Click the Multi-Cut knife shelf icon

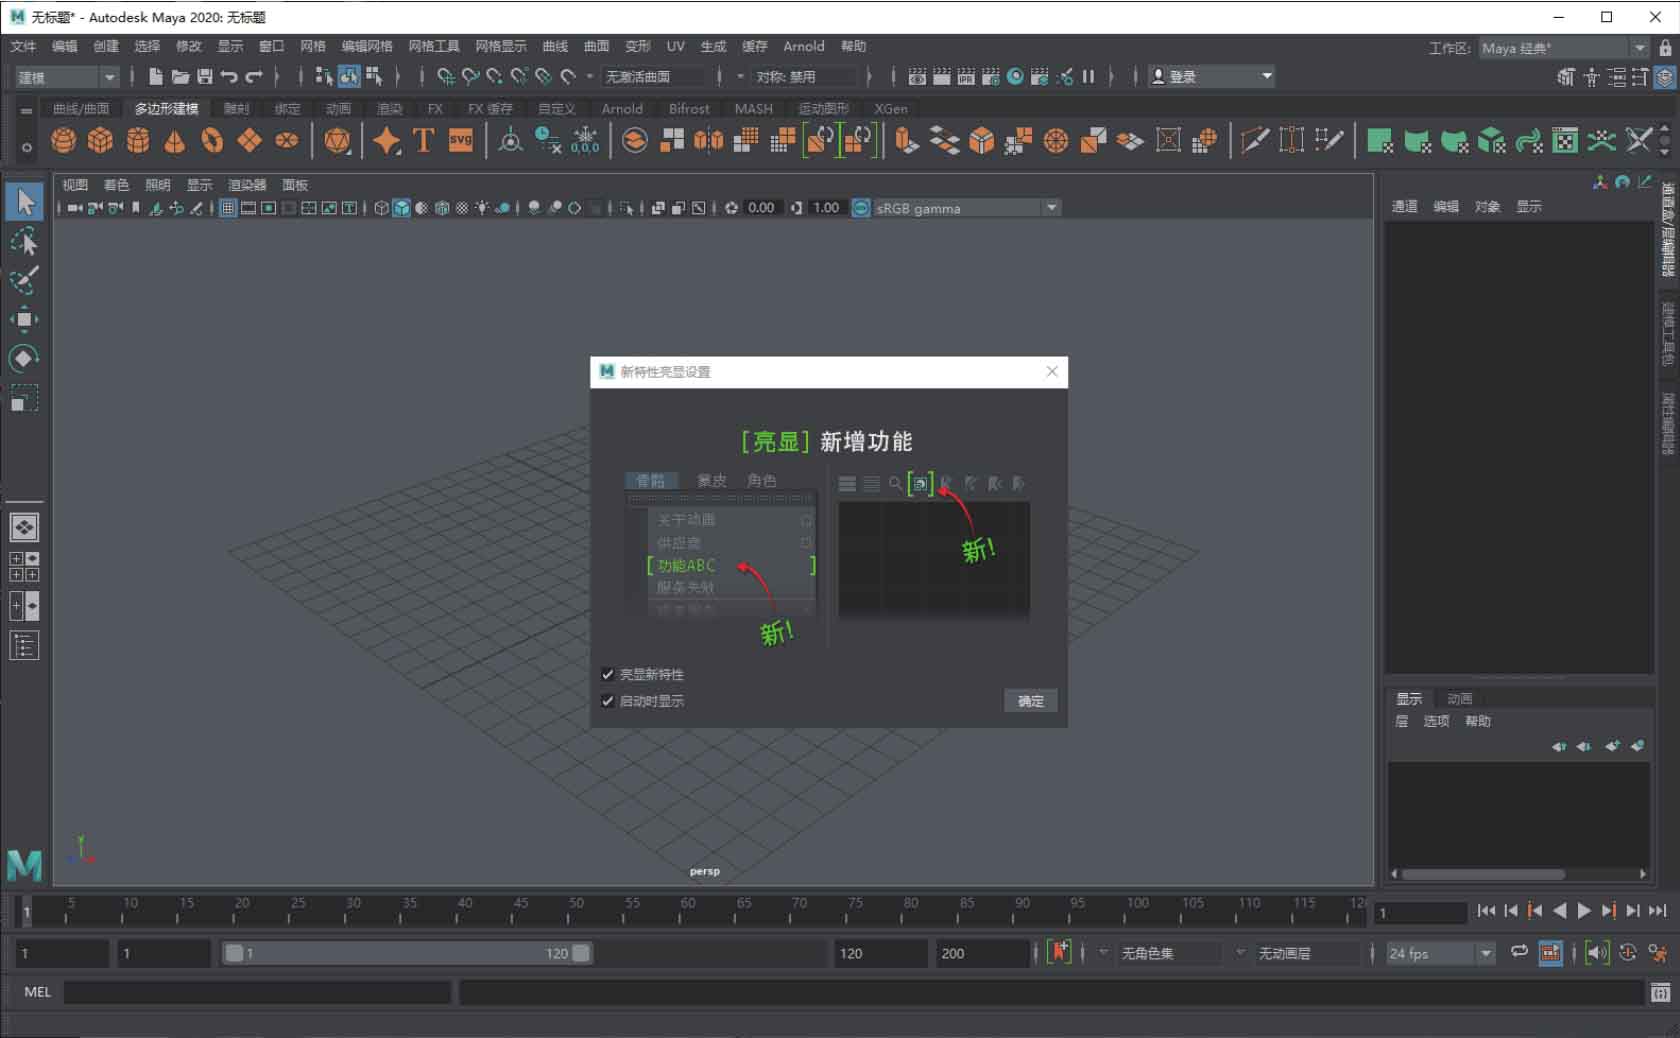click(1254, 141)
